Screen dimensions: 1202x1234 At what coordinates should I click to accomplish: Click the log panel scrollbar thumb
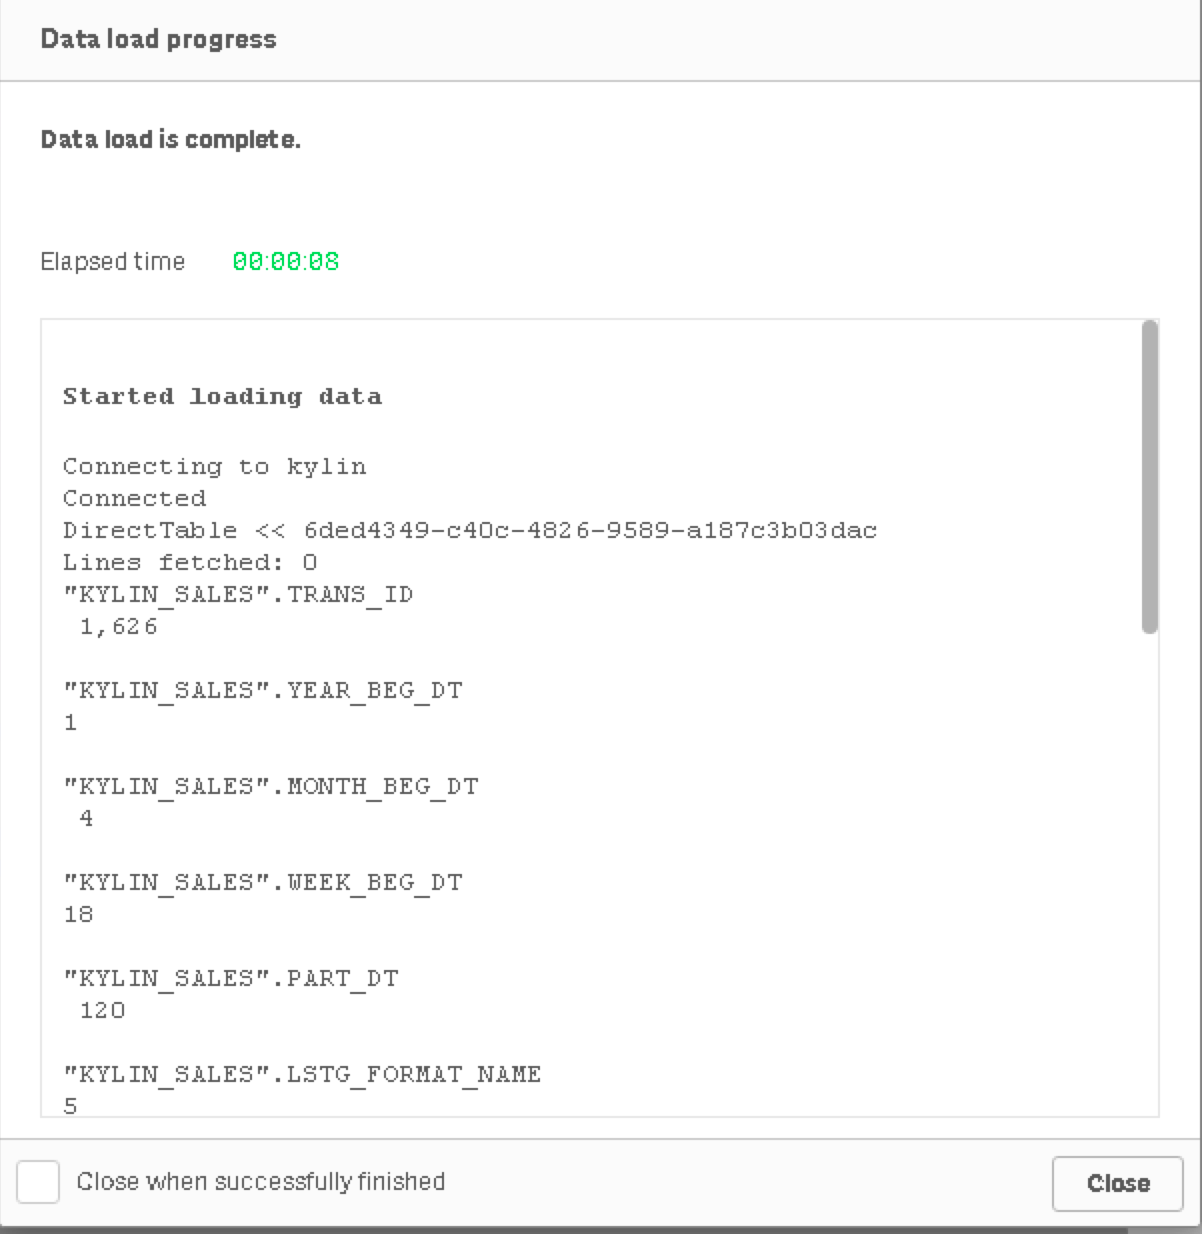(1149, 476)
